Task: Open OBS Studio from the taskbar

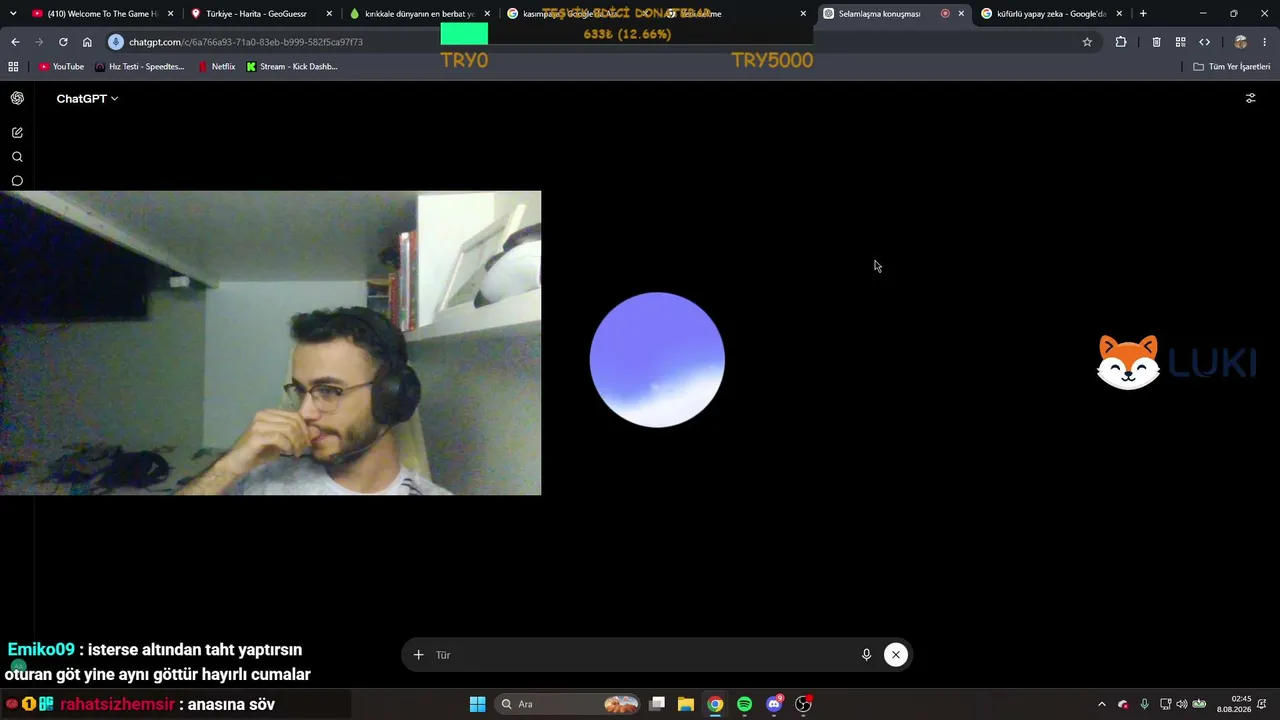Action: point(803,704)
